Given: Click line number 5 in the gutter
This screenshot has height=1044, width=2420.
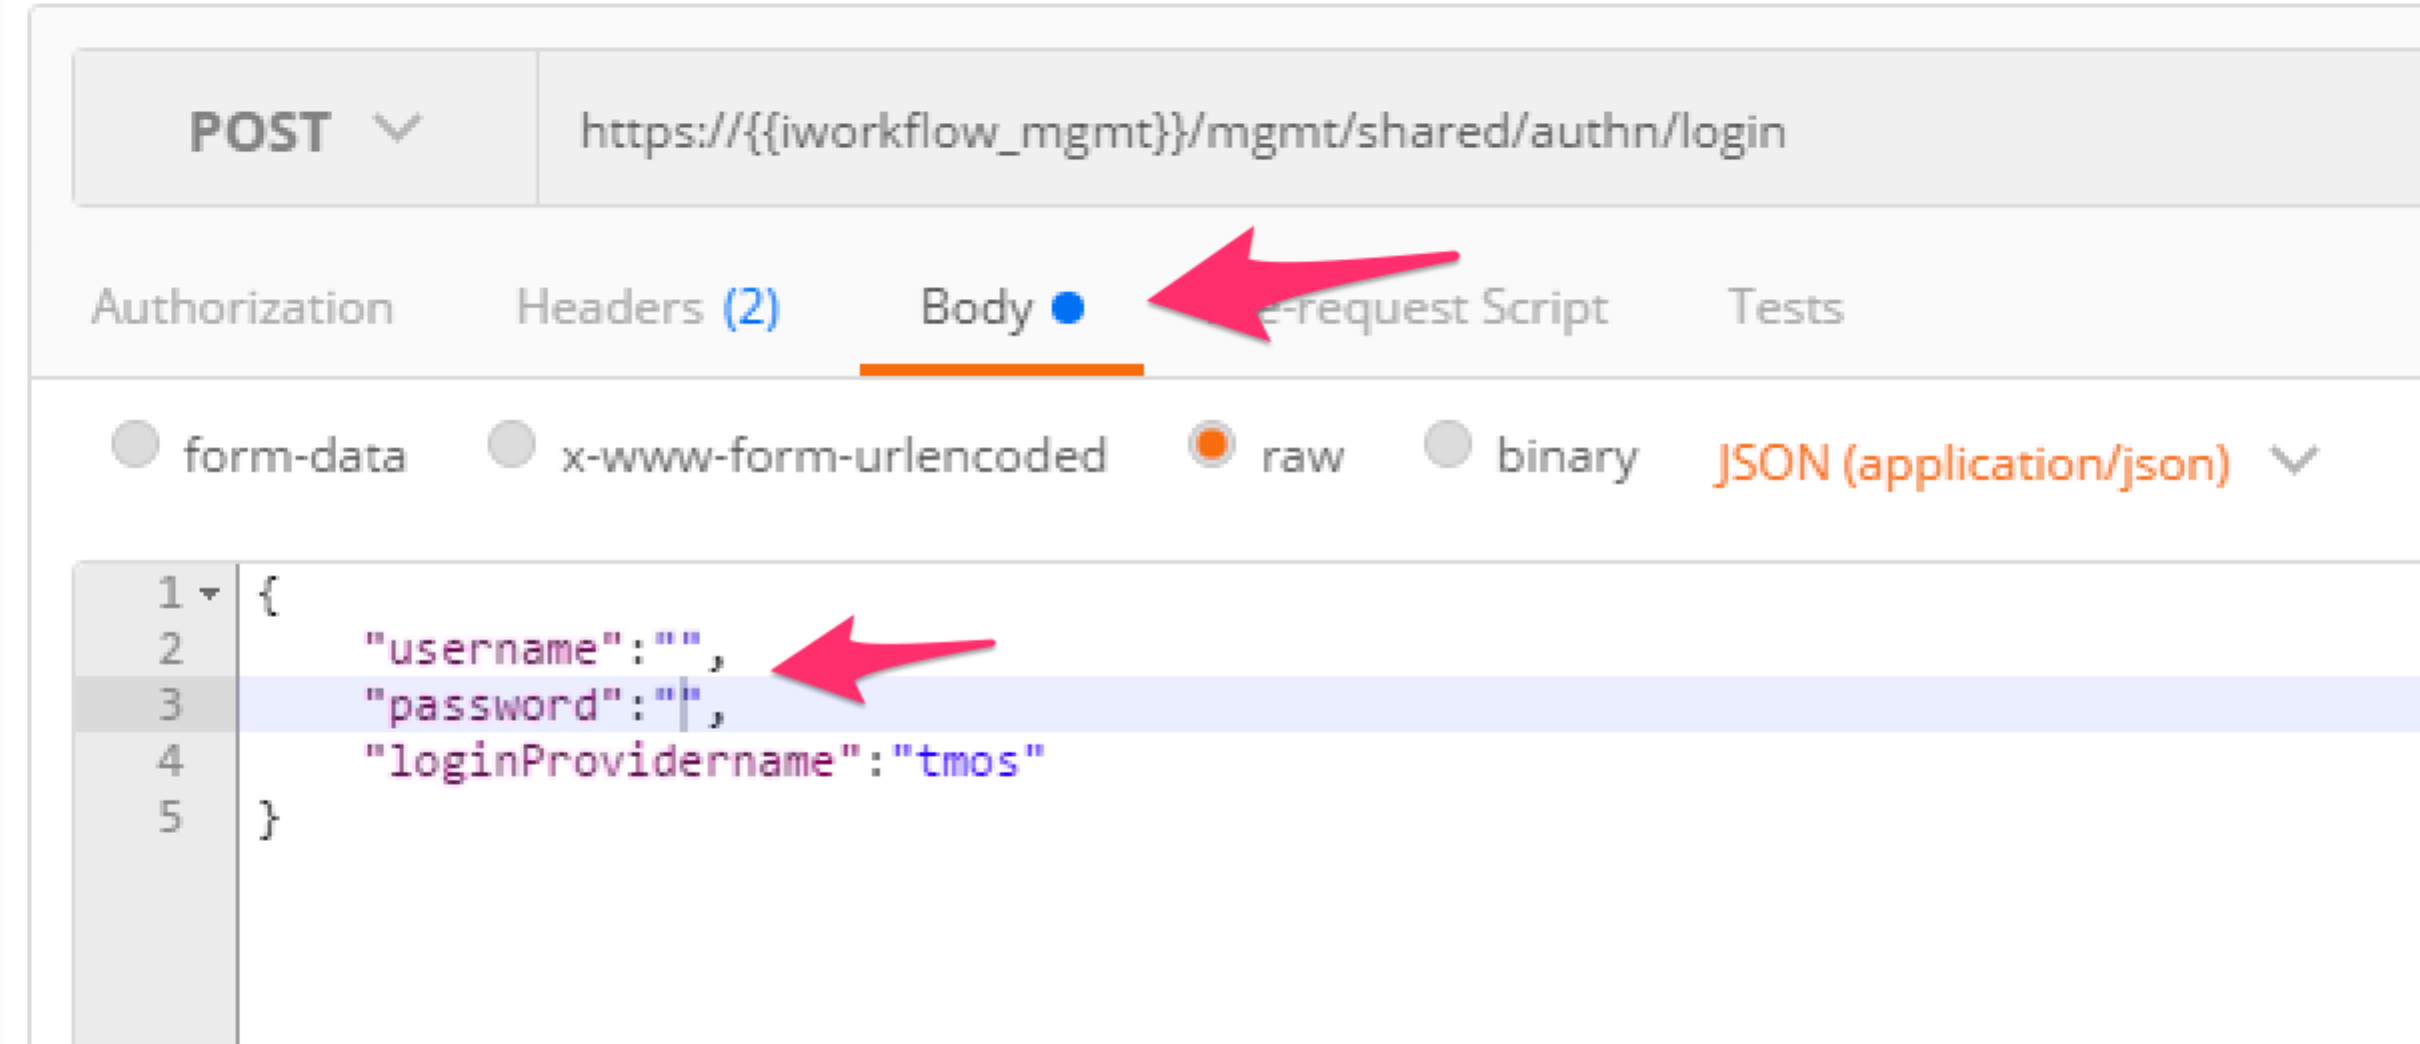Looking at the screenshot, I should (170, 817).
